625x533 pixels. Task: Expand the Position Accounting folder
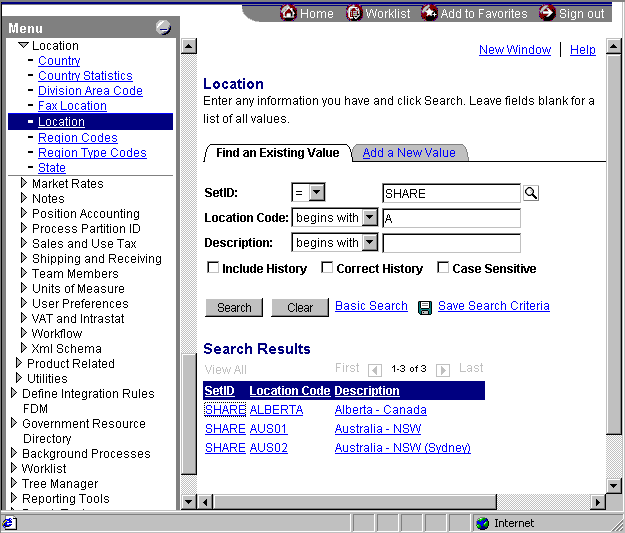coord(24,213)
